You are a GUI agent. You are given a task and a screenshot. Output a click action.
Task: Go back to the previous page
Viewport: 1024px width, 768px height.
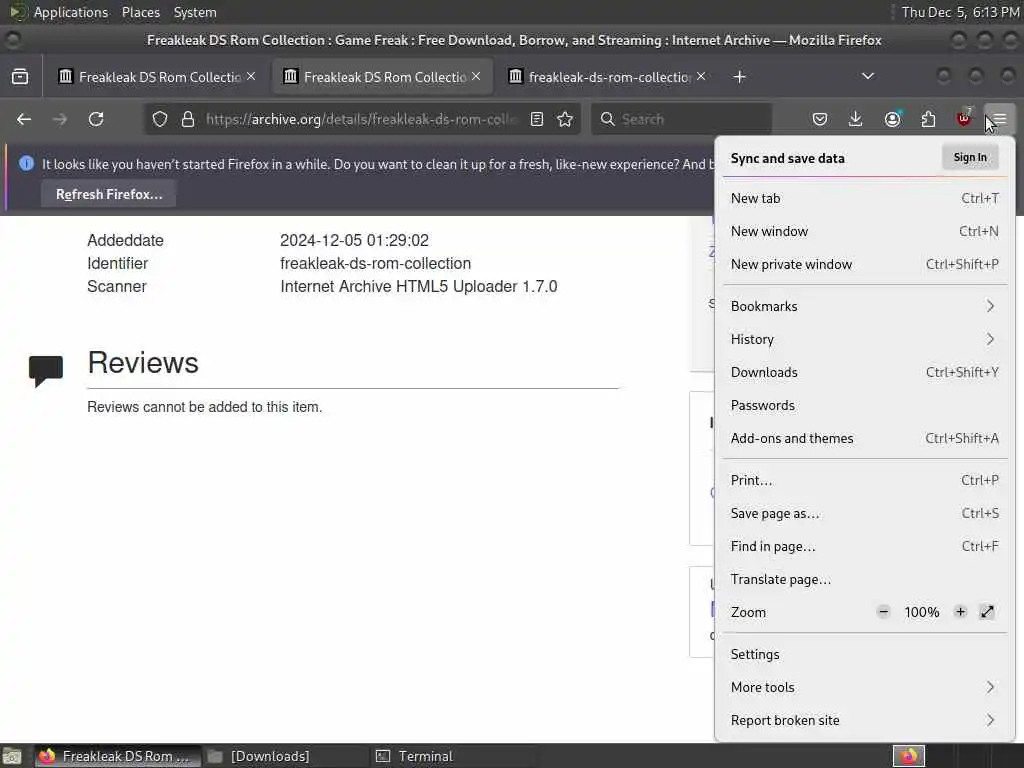coord(24,120)
